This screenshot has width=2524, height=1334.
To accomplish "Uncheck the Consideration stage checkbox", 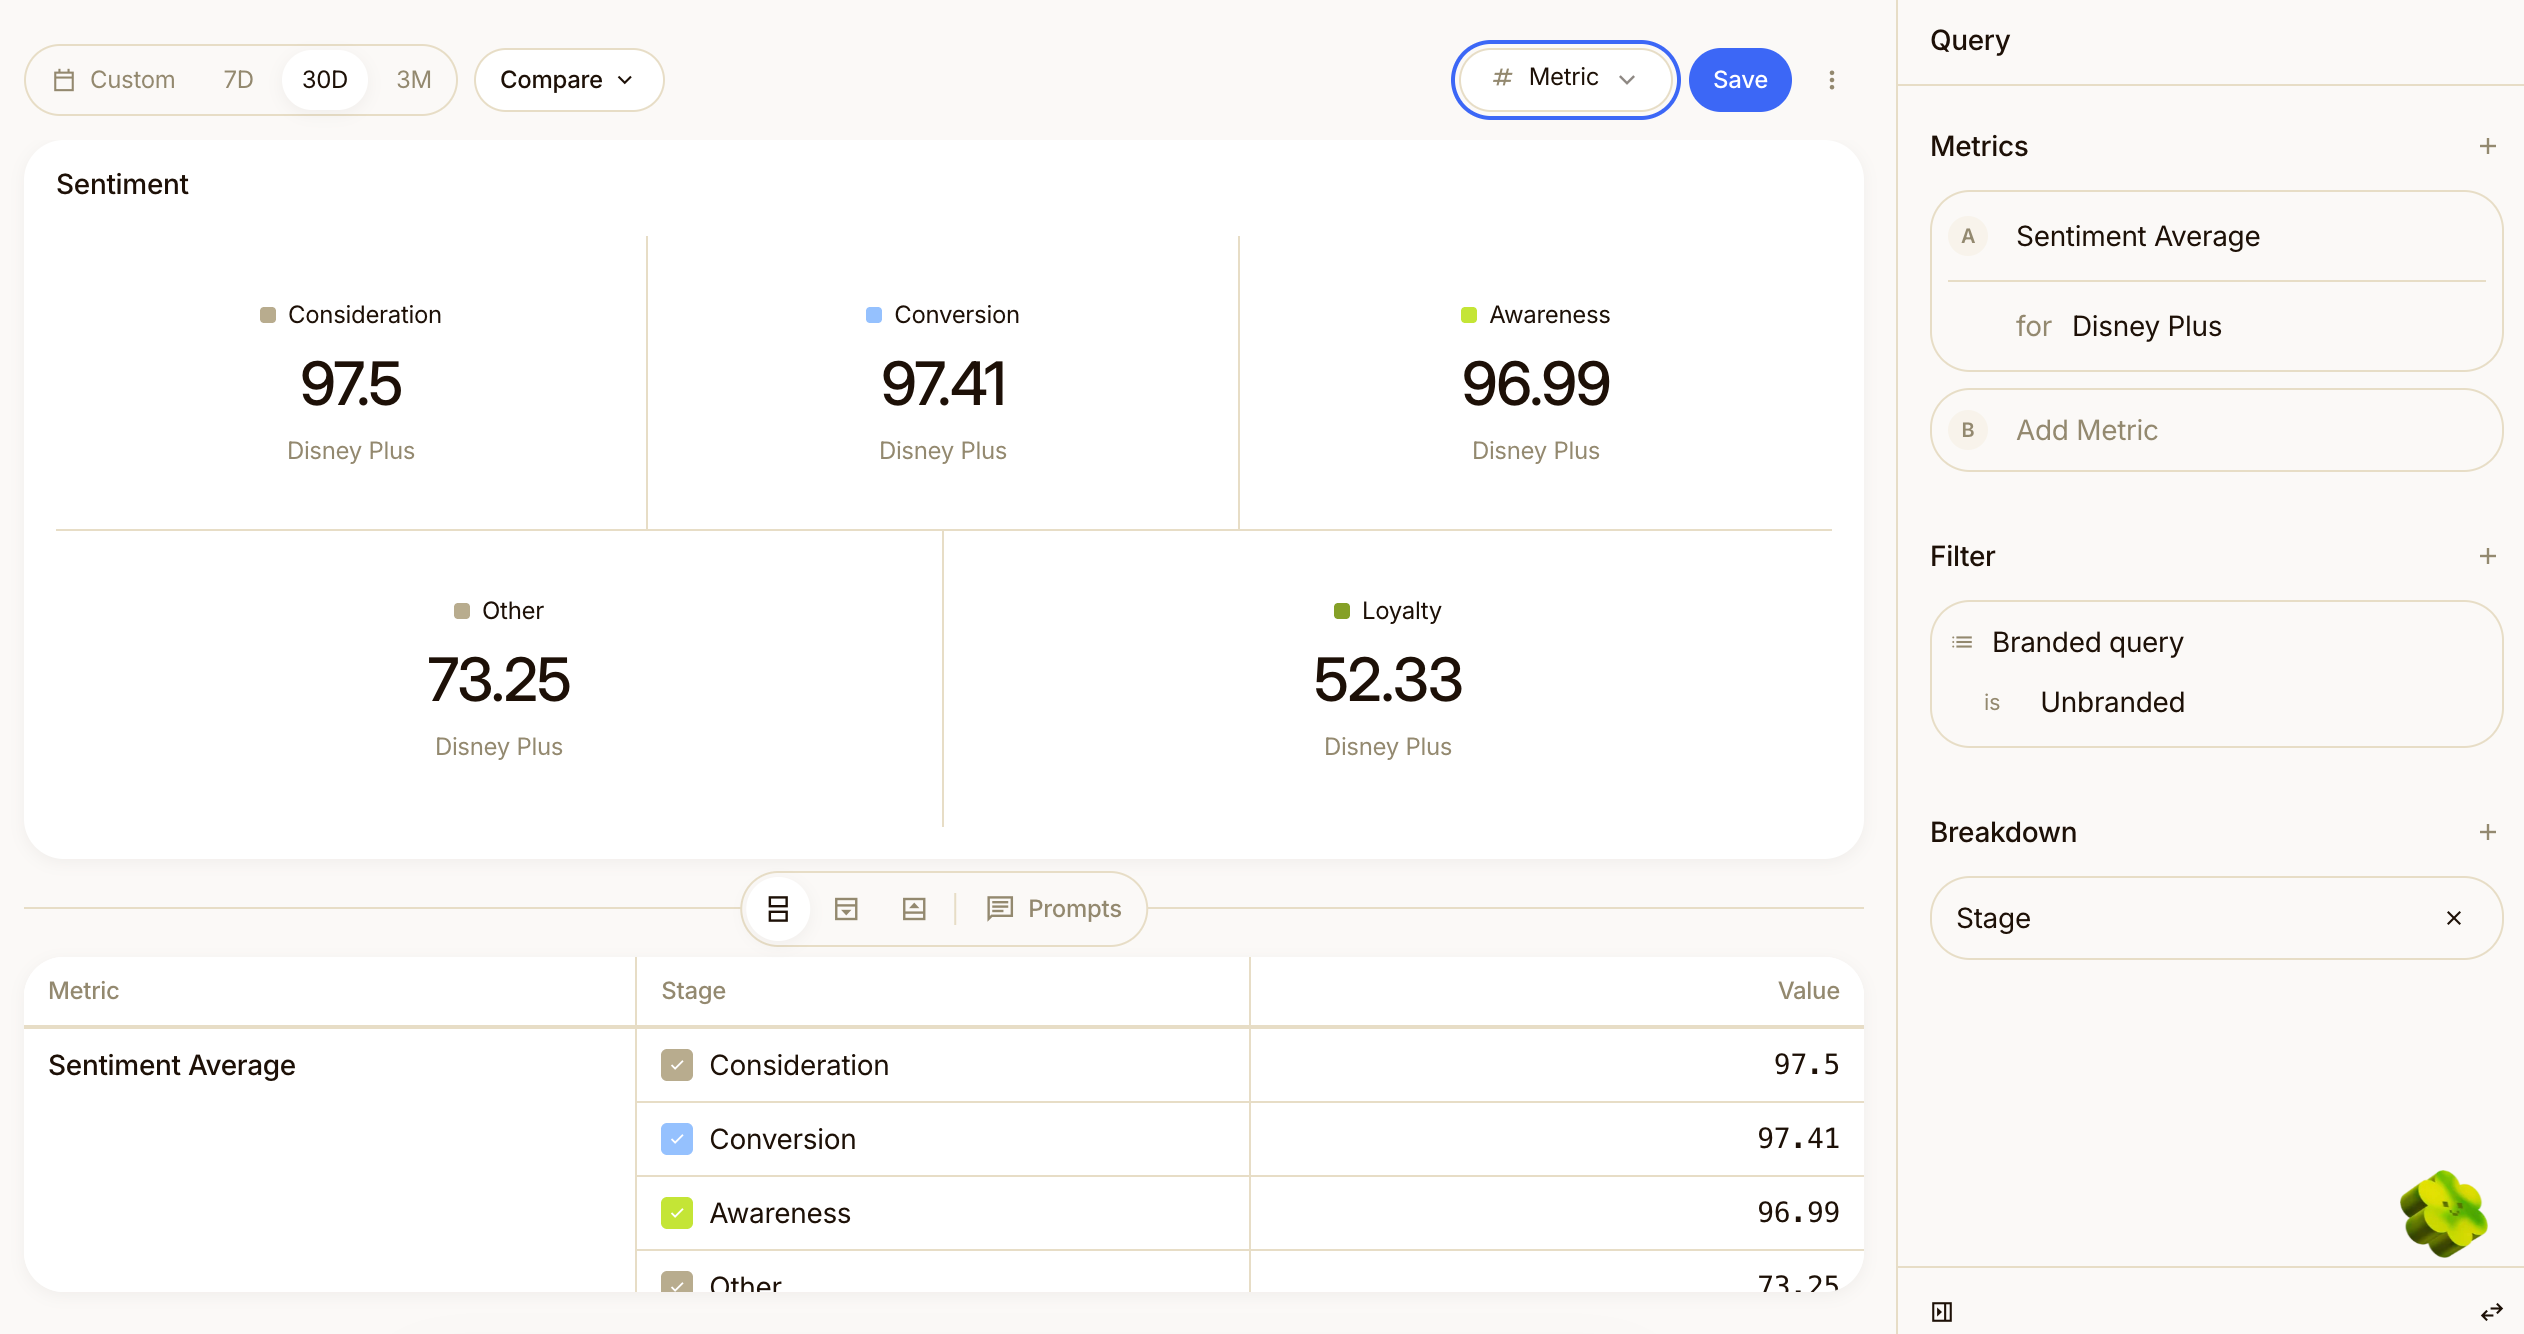I will [677, 1065].
